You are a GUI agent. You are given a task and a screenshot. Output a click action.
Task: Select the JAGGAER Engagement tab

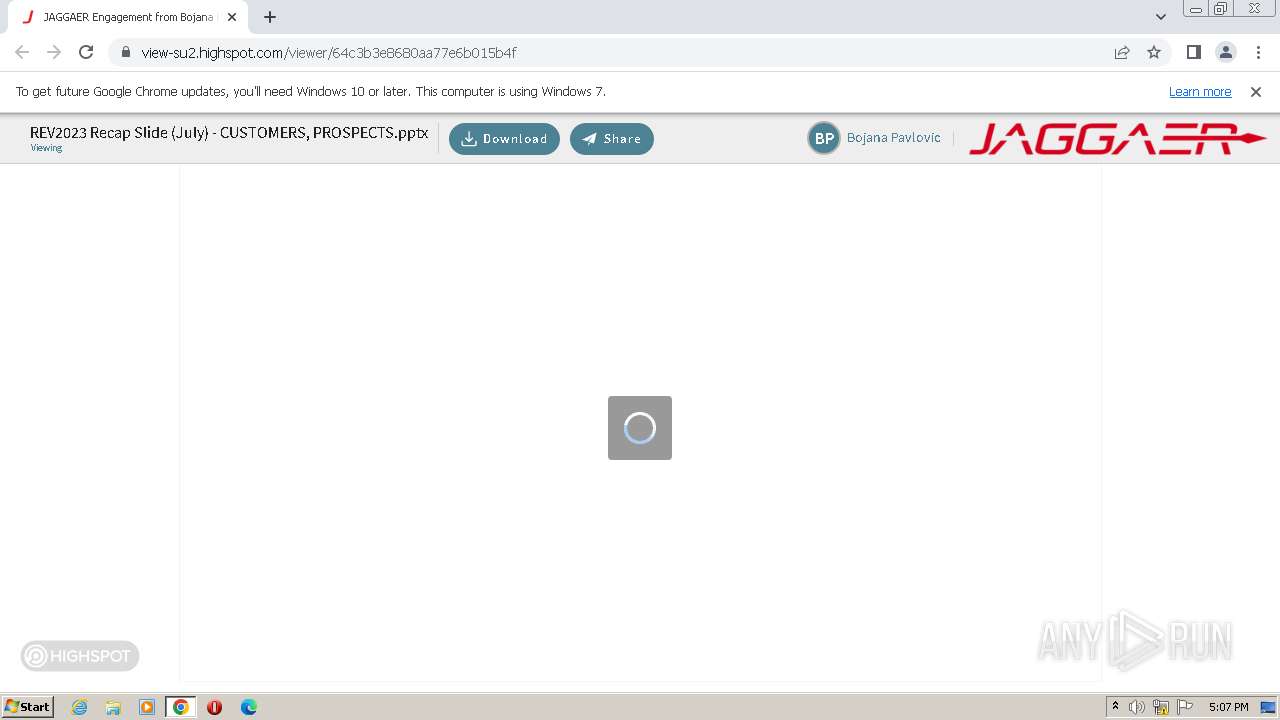point(129,17)
